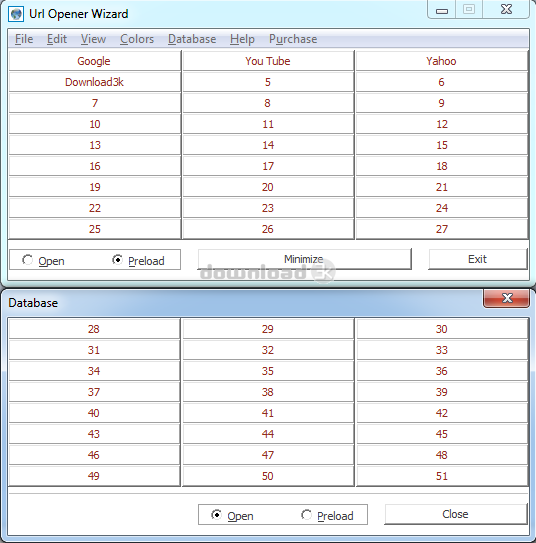The height and width of the screenshot is (543, 536).
Task: Open the Database menu
Action: click(192, 39)
